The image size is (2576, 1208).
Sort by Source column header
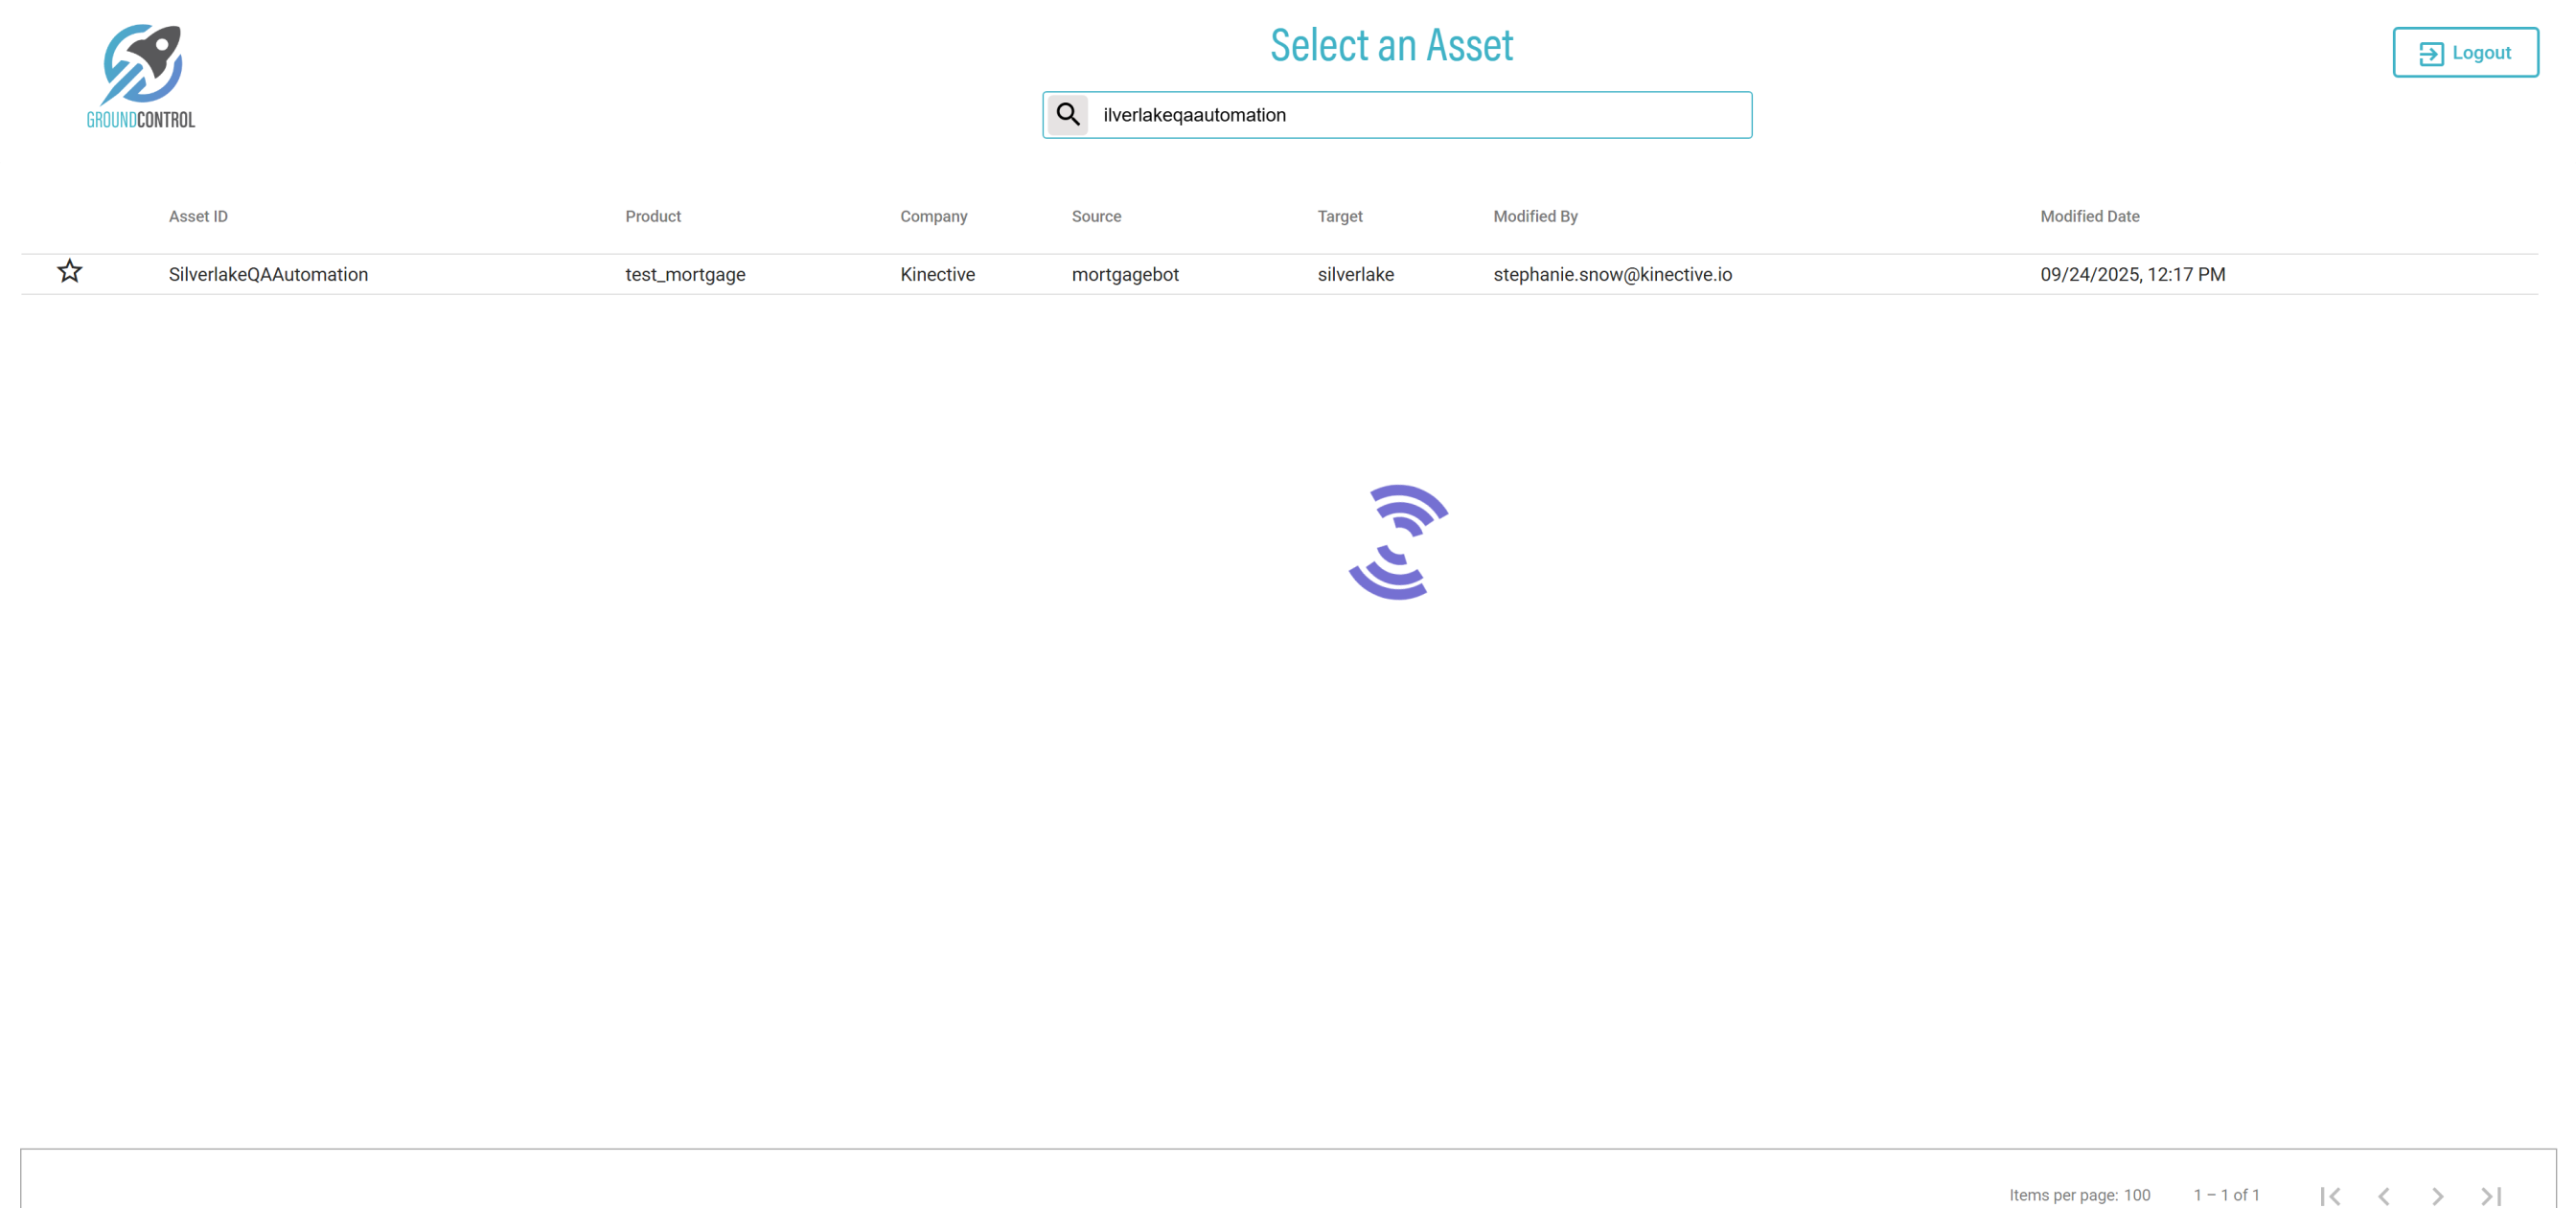1096,216
